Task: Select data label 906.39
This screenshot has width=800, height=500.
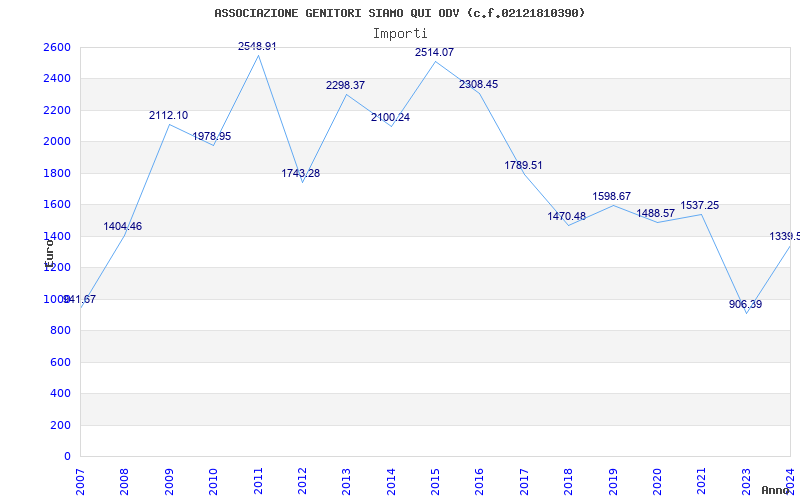Action: pyautogui.click(x=746, y=305)
